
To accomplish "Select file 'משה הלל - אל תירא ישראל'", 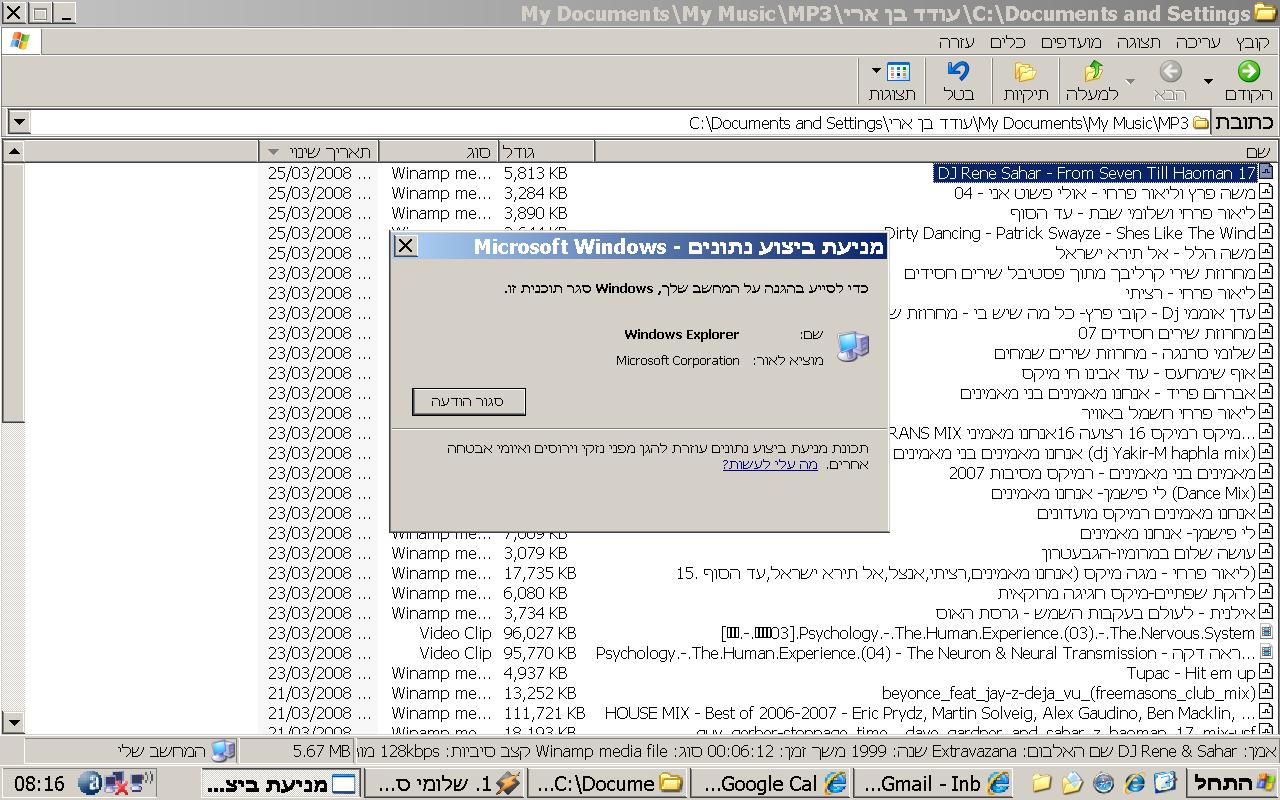I will (1155, 253).
